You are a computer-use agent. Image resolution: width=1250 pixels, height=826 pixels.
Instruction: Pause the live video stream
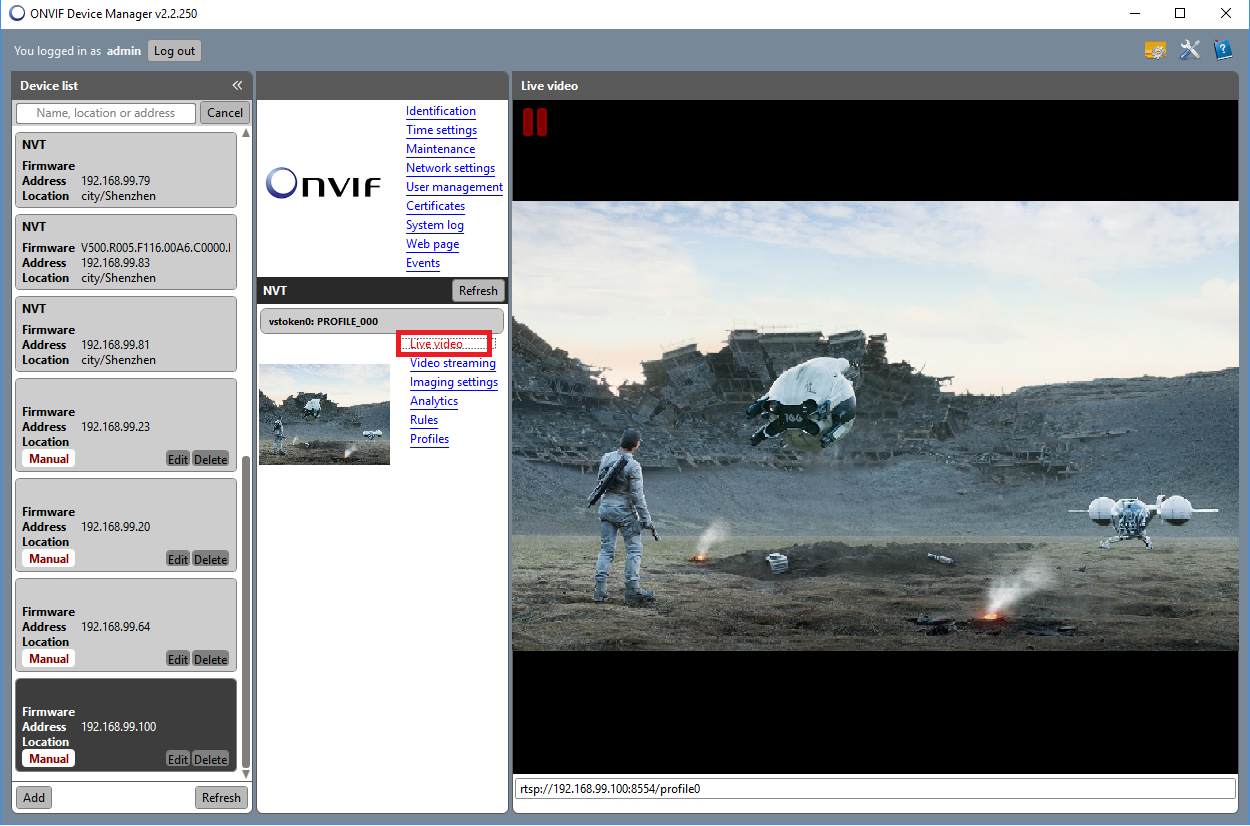pyautogui.click(x=535, y=122)
